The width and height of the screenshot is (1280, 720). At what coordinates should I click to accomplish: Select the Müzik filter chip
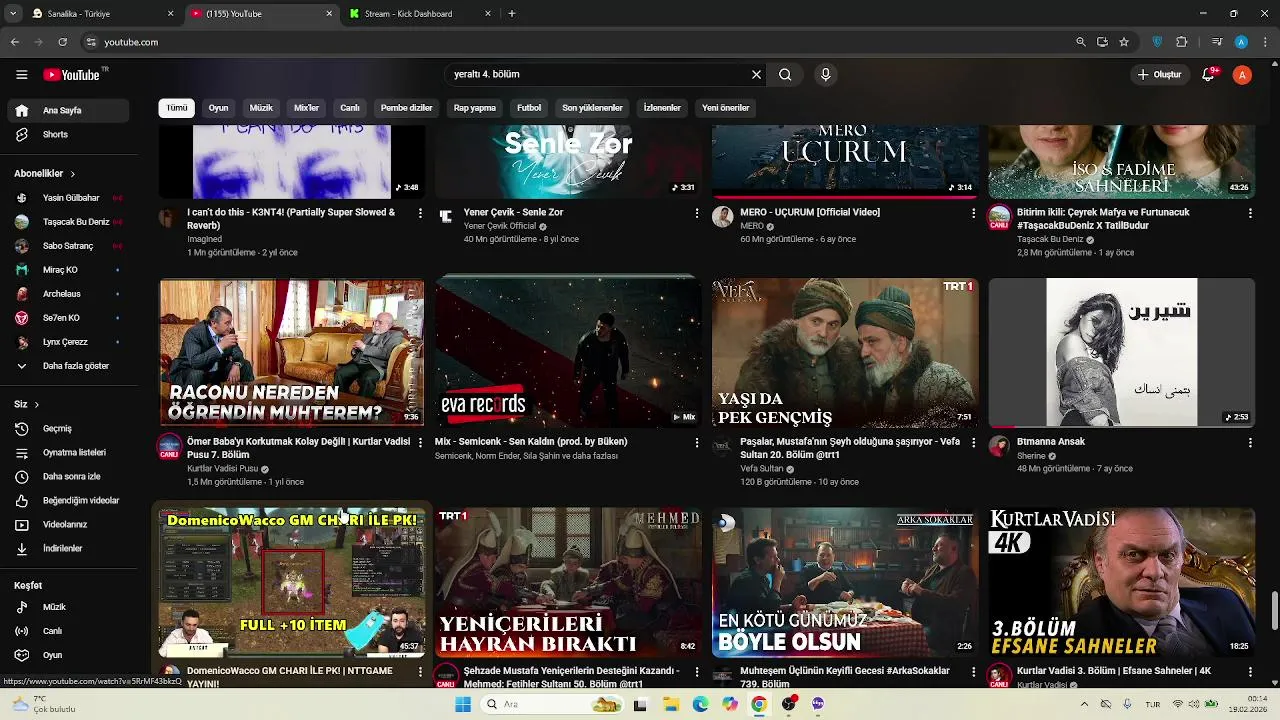(261, 108)
